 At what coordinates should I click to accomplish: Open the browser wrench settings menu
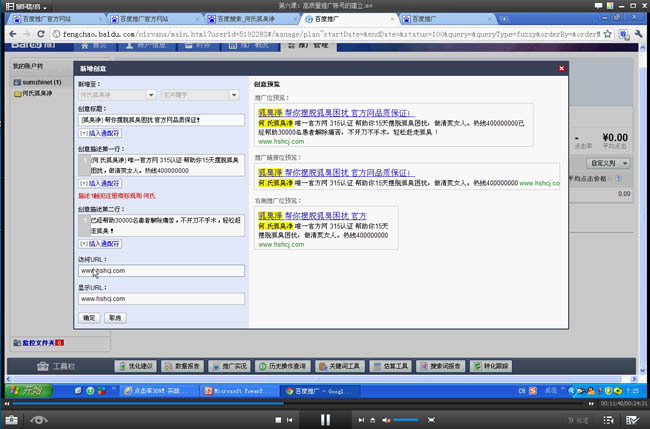coord(638,34)
